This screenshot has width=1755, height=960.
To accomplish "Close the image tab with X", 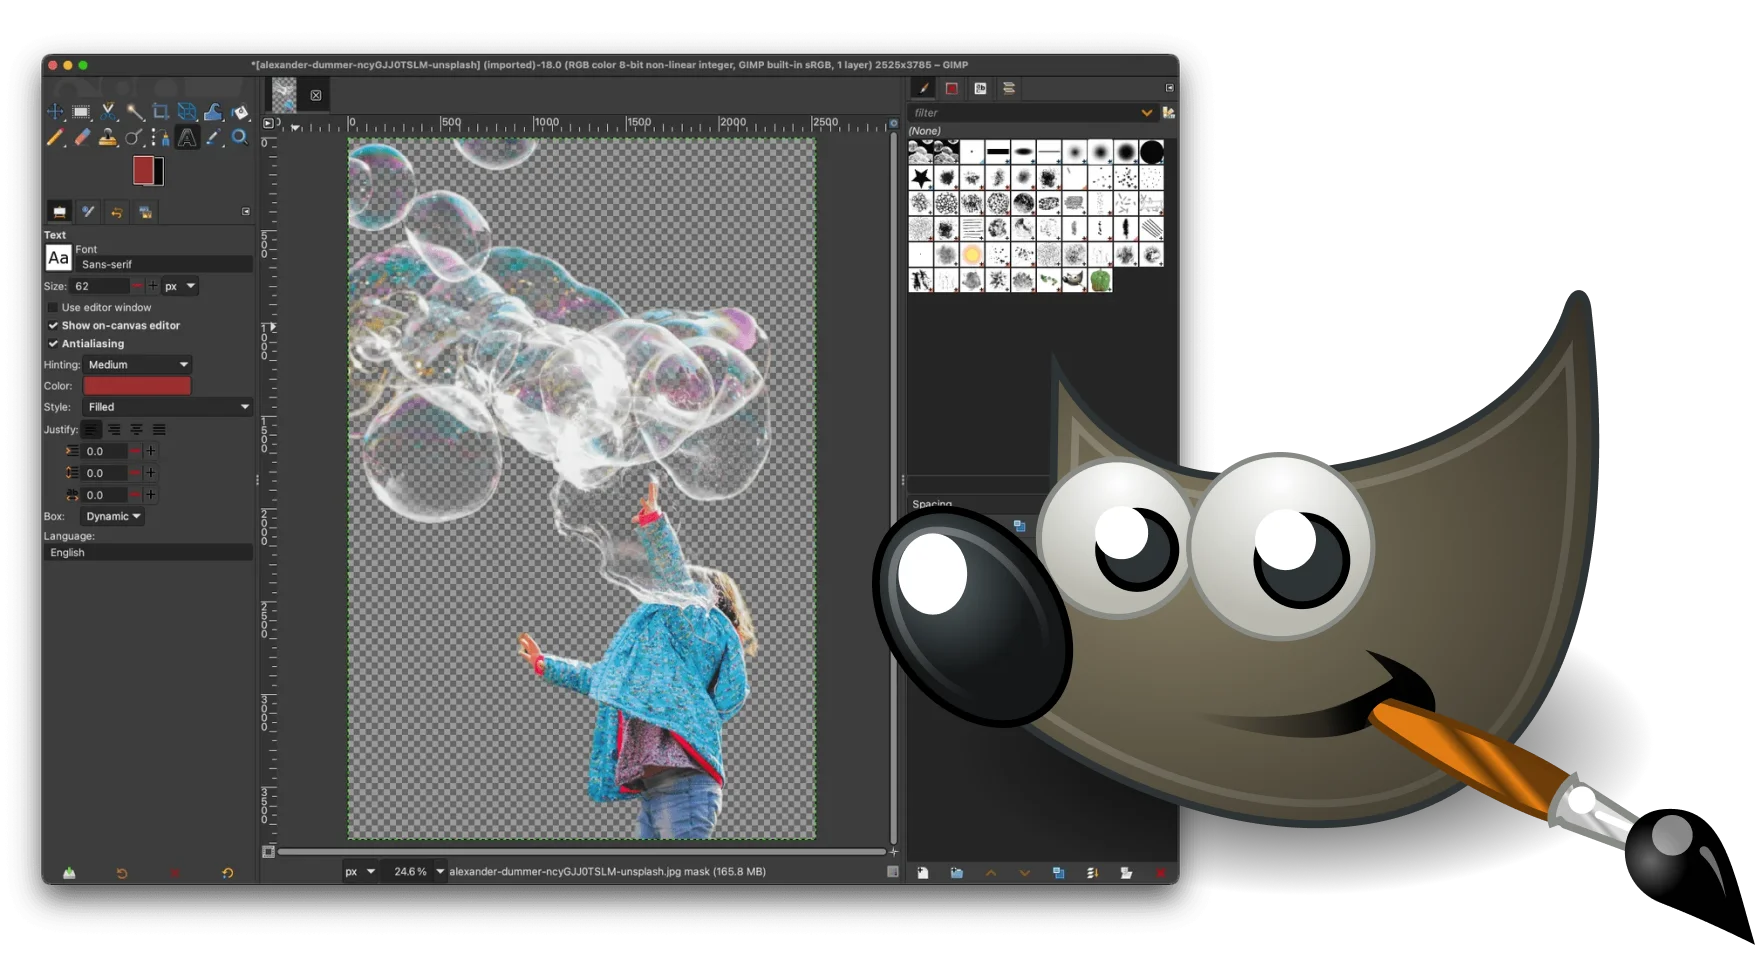I will point(316,96).
